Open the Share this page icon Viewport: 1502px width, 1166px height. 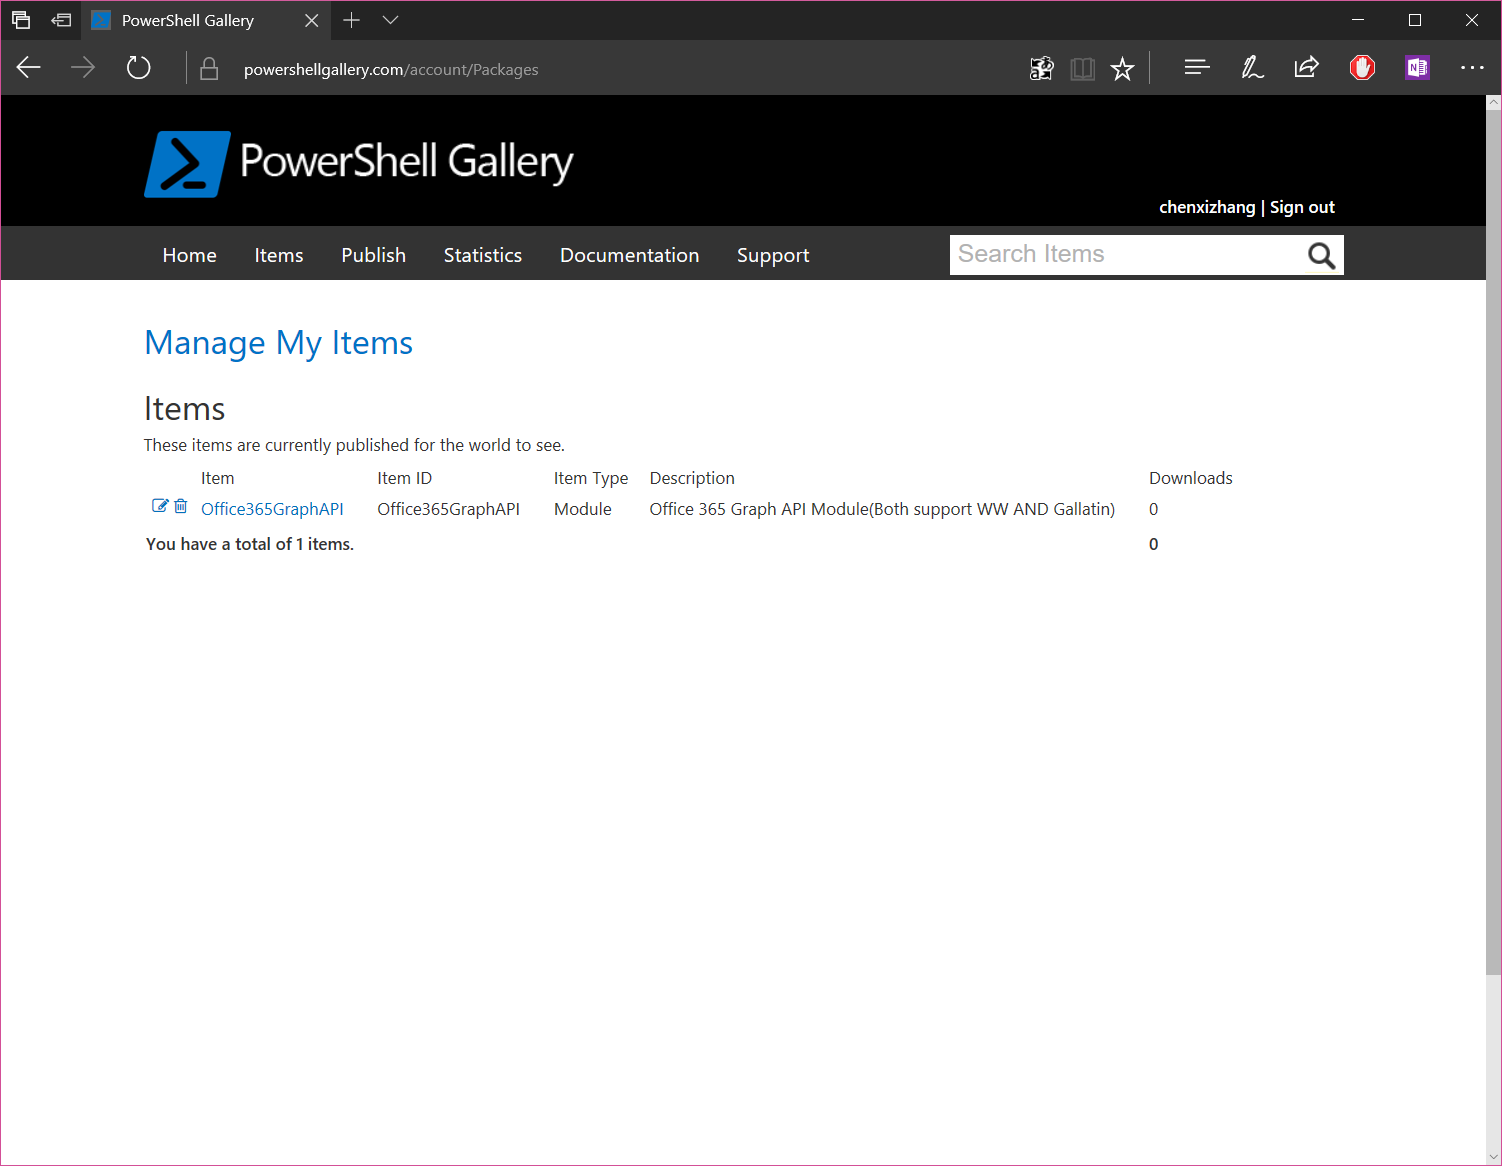1307,67
